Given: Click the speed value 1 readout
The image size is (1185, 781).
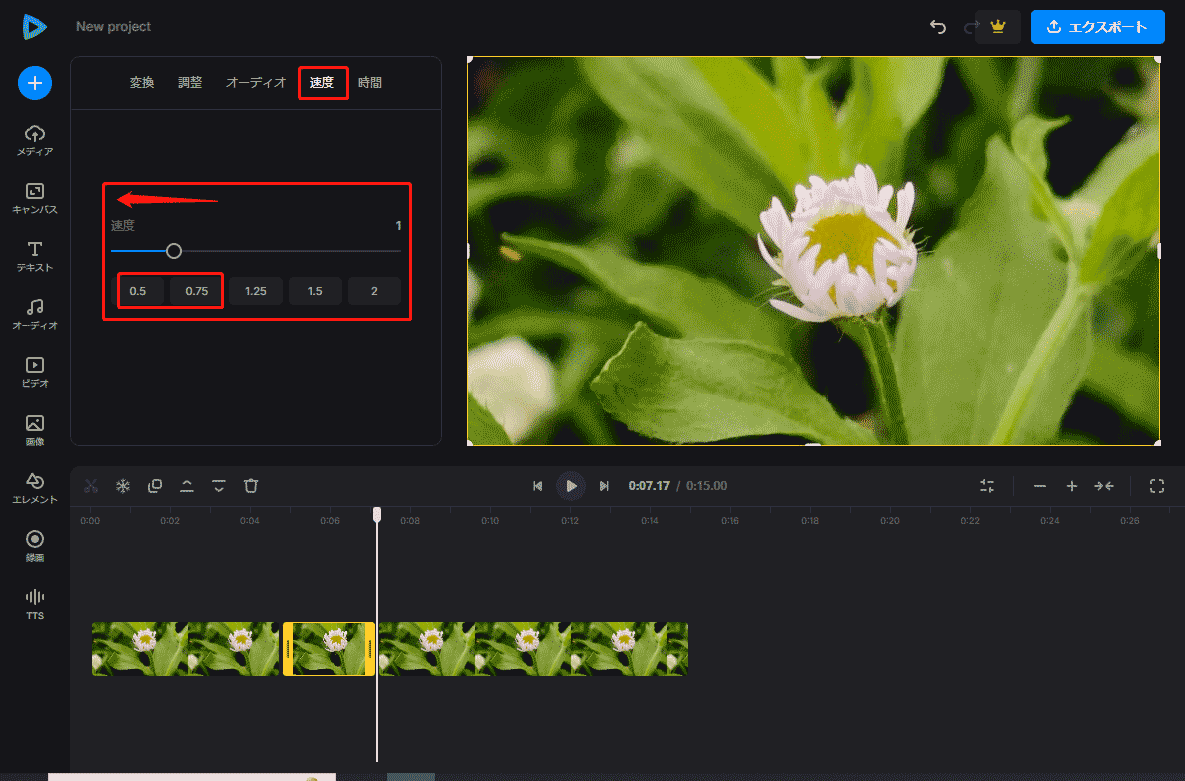Looking at the screenshot, I should click(398, 225).
